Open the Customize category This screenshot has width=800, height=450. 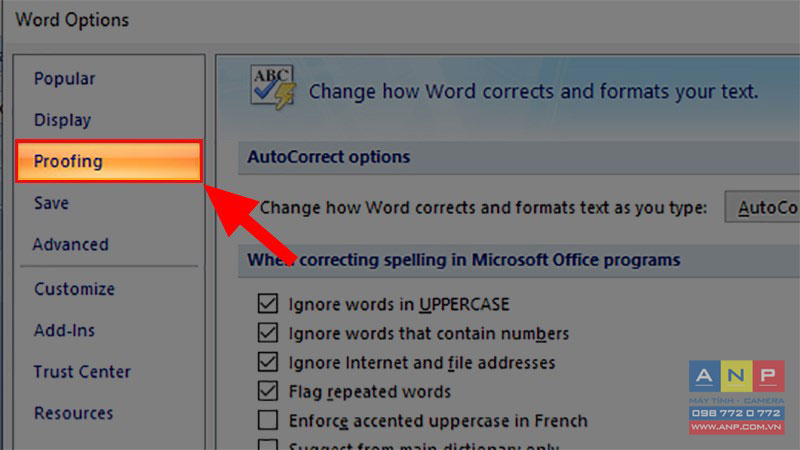pos(74,289)
